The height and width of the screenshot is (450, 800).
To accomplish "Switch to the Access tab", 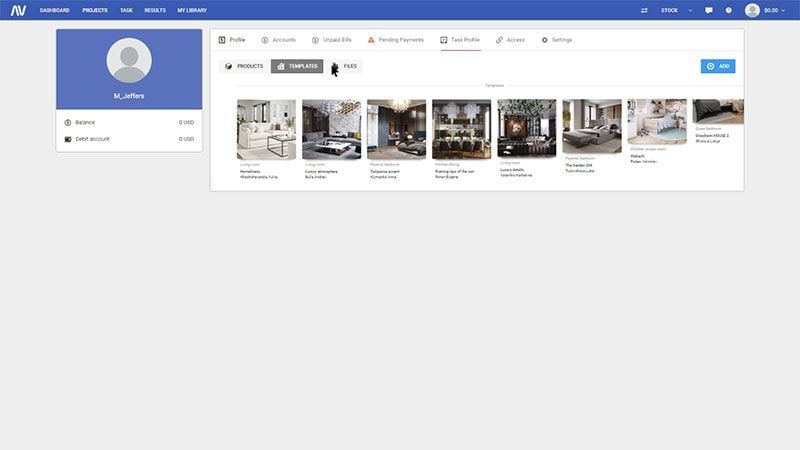I will [510, 40].
